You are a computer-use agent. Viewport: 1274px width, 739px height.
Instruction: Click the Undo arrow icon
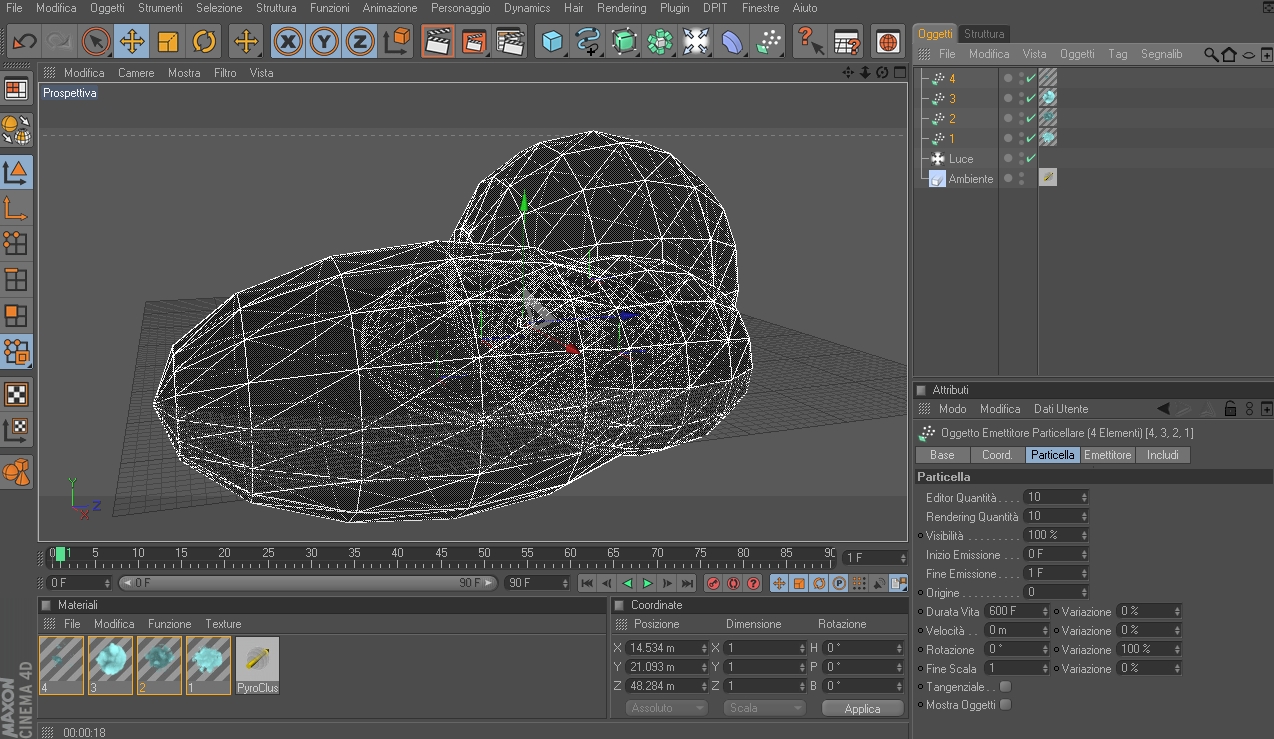pyautogui.click(x=24, y=42)
